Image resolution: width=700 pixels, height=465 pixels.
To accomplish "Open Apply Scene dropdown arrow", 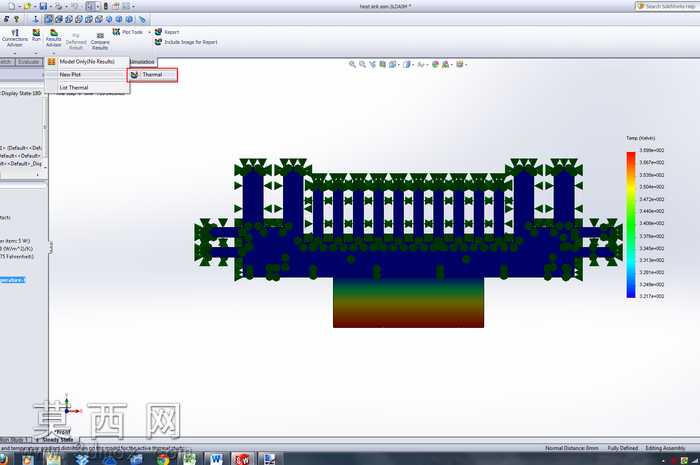I will (451, 65).
